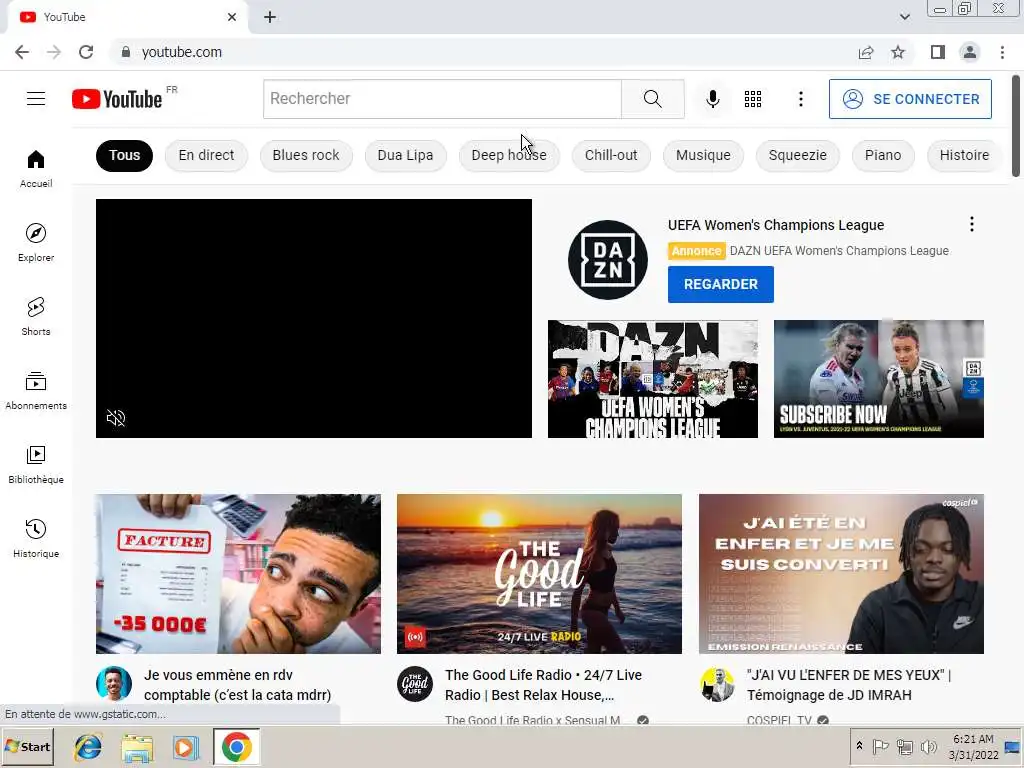Open the FACTURE -35 000€ video thumbnail
Screen dimensions: 1024x768
click(x=238, y=573)
